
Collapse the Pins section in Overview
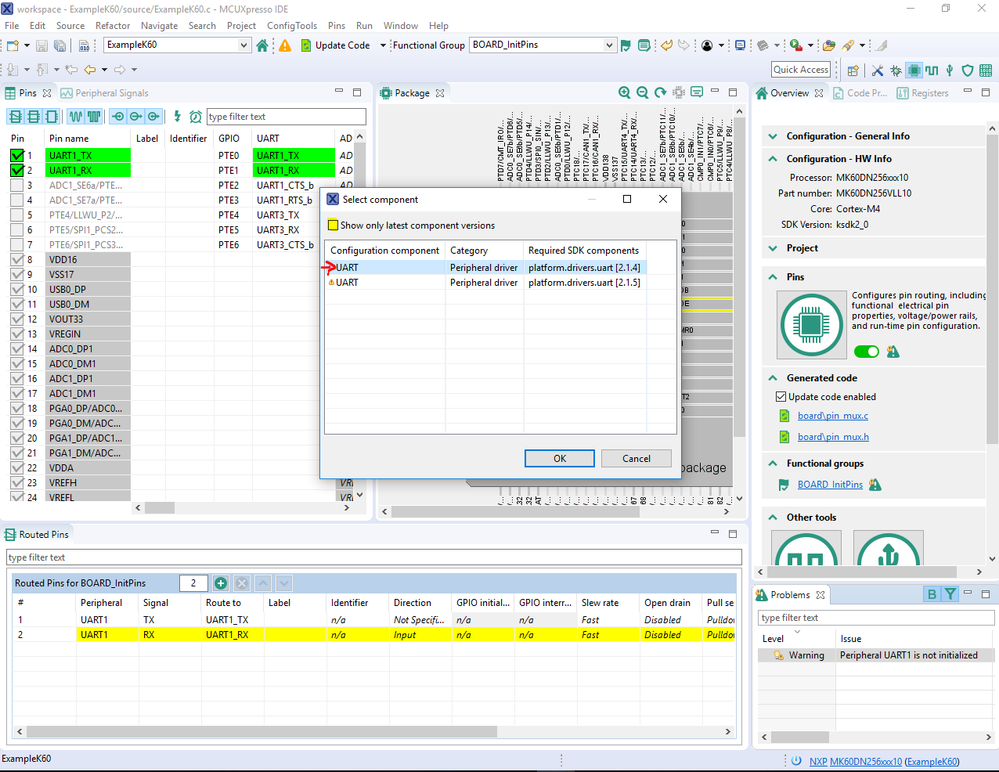click(773, 277)
